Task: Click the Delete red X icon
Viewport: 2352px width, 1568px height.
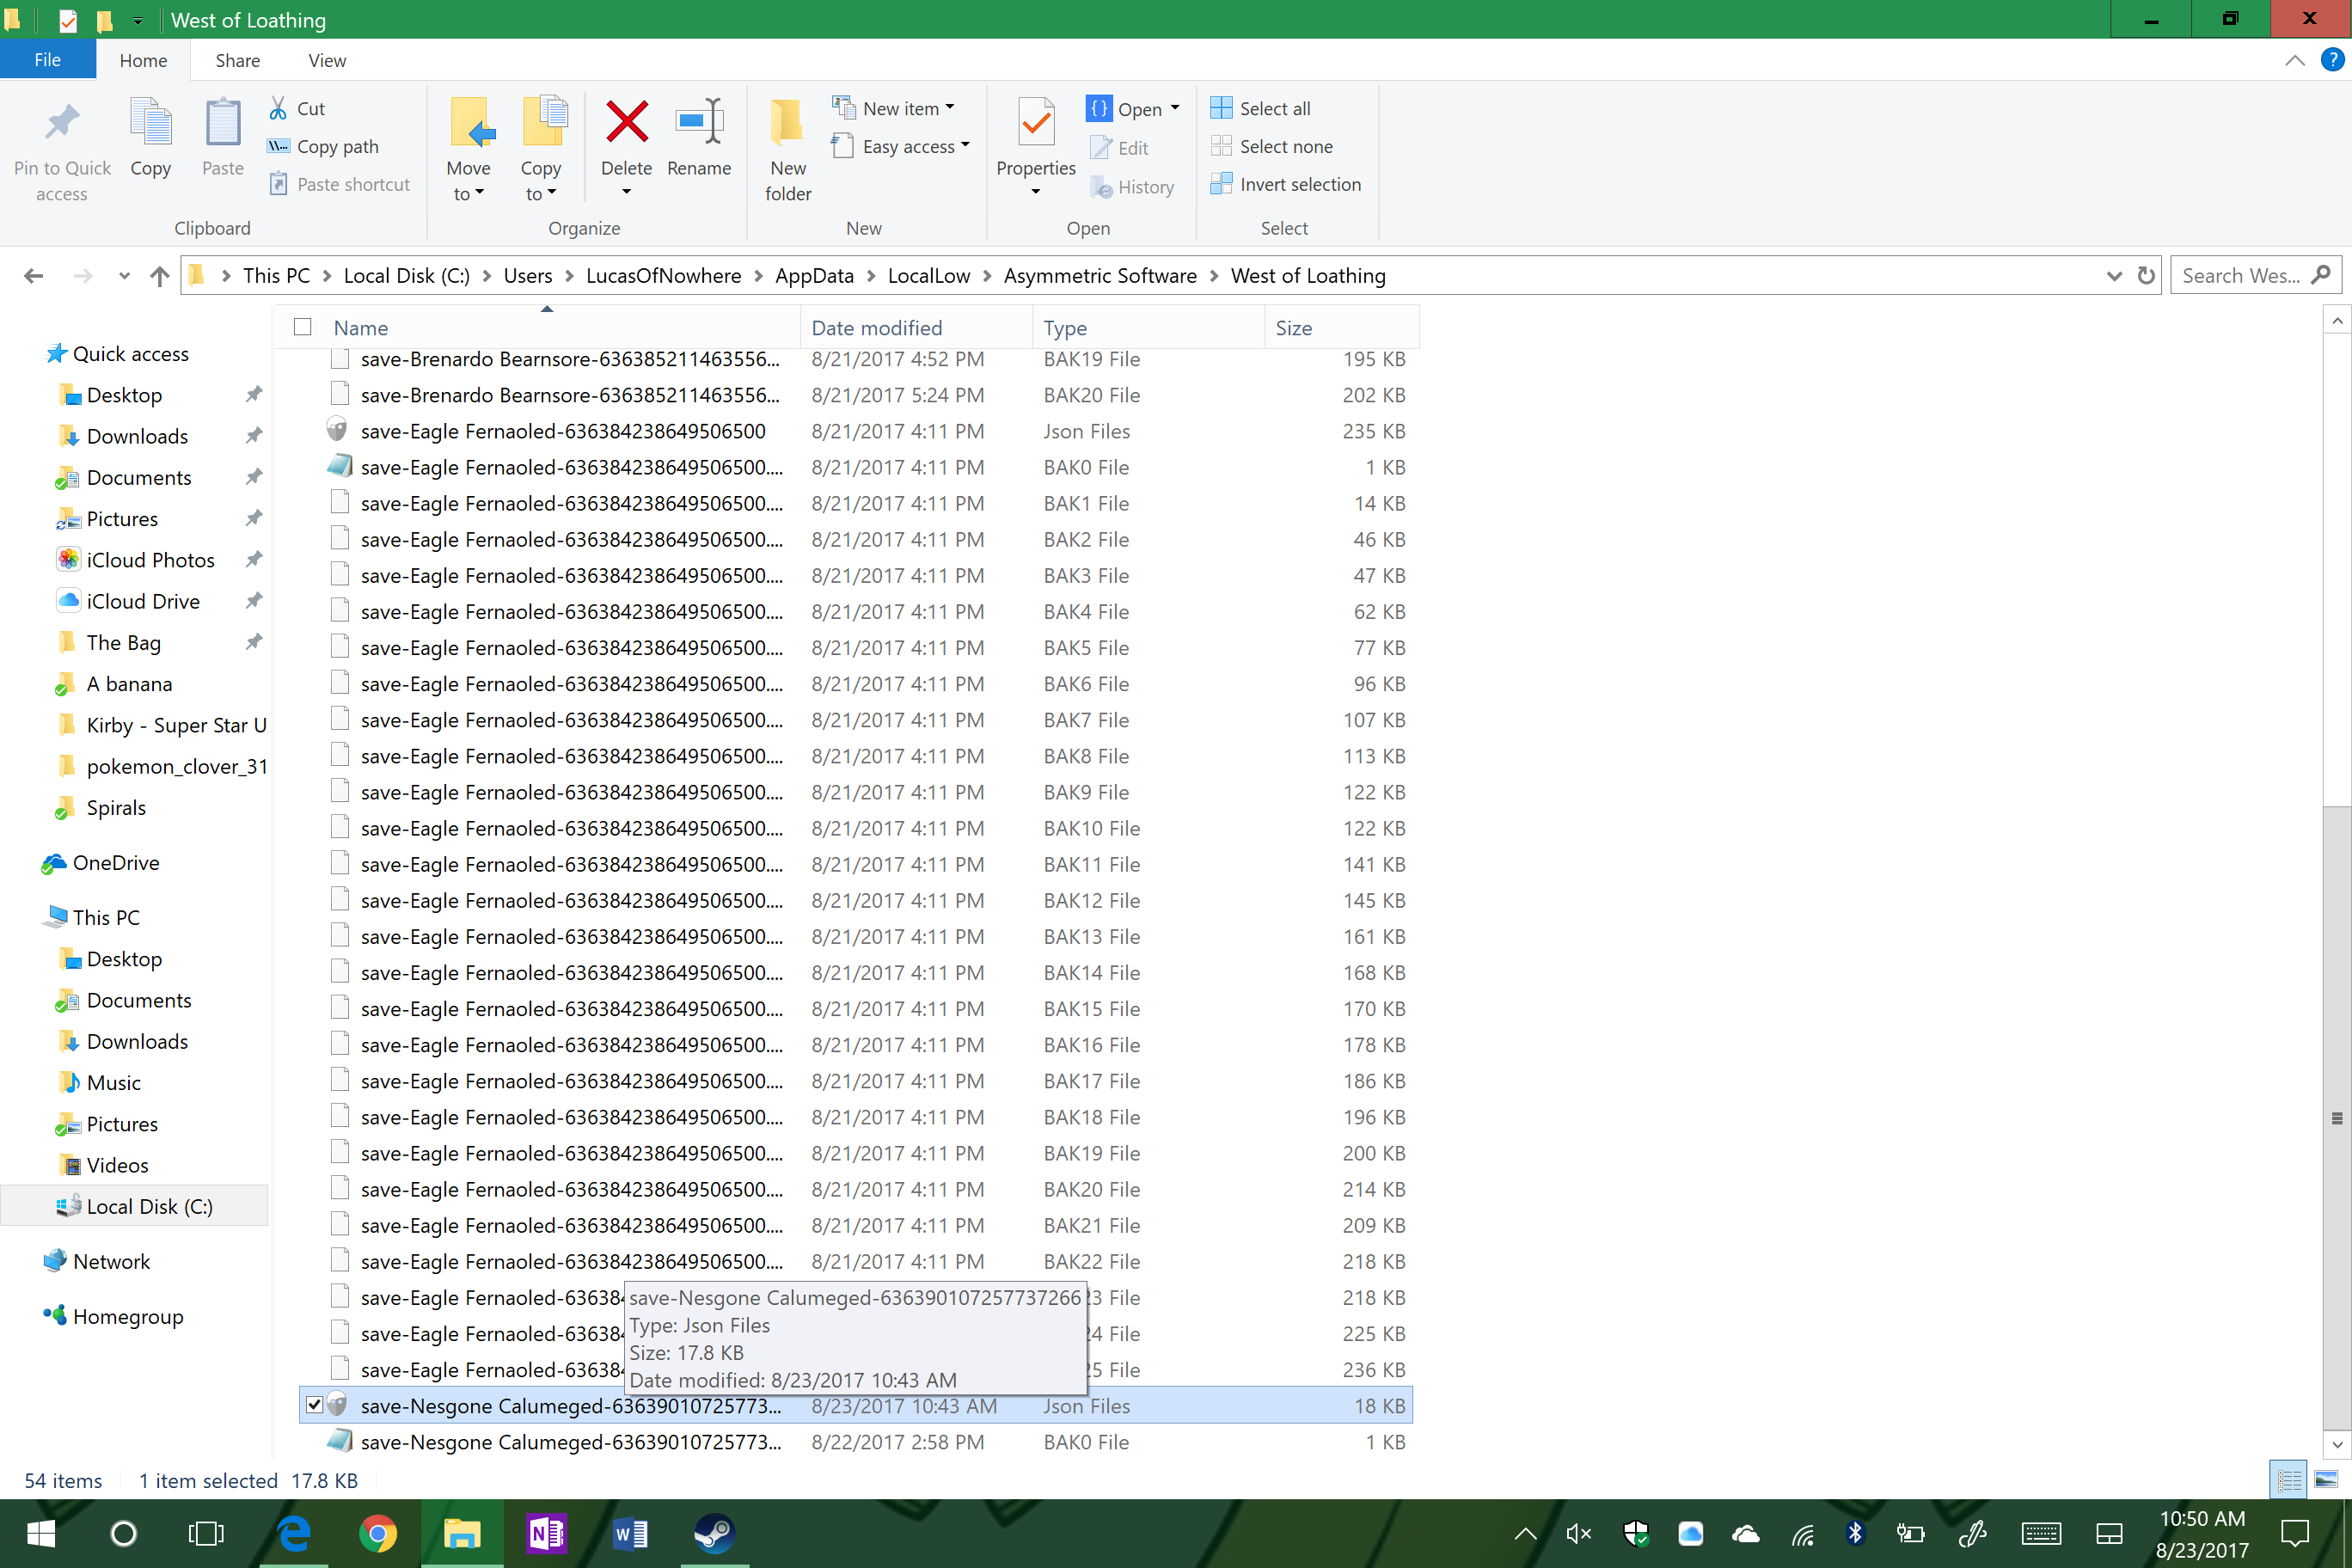Action: click(626, 123)
